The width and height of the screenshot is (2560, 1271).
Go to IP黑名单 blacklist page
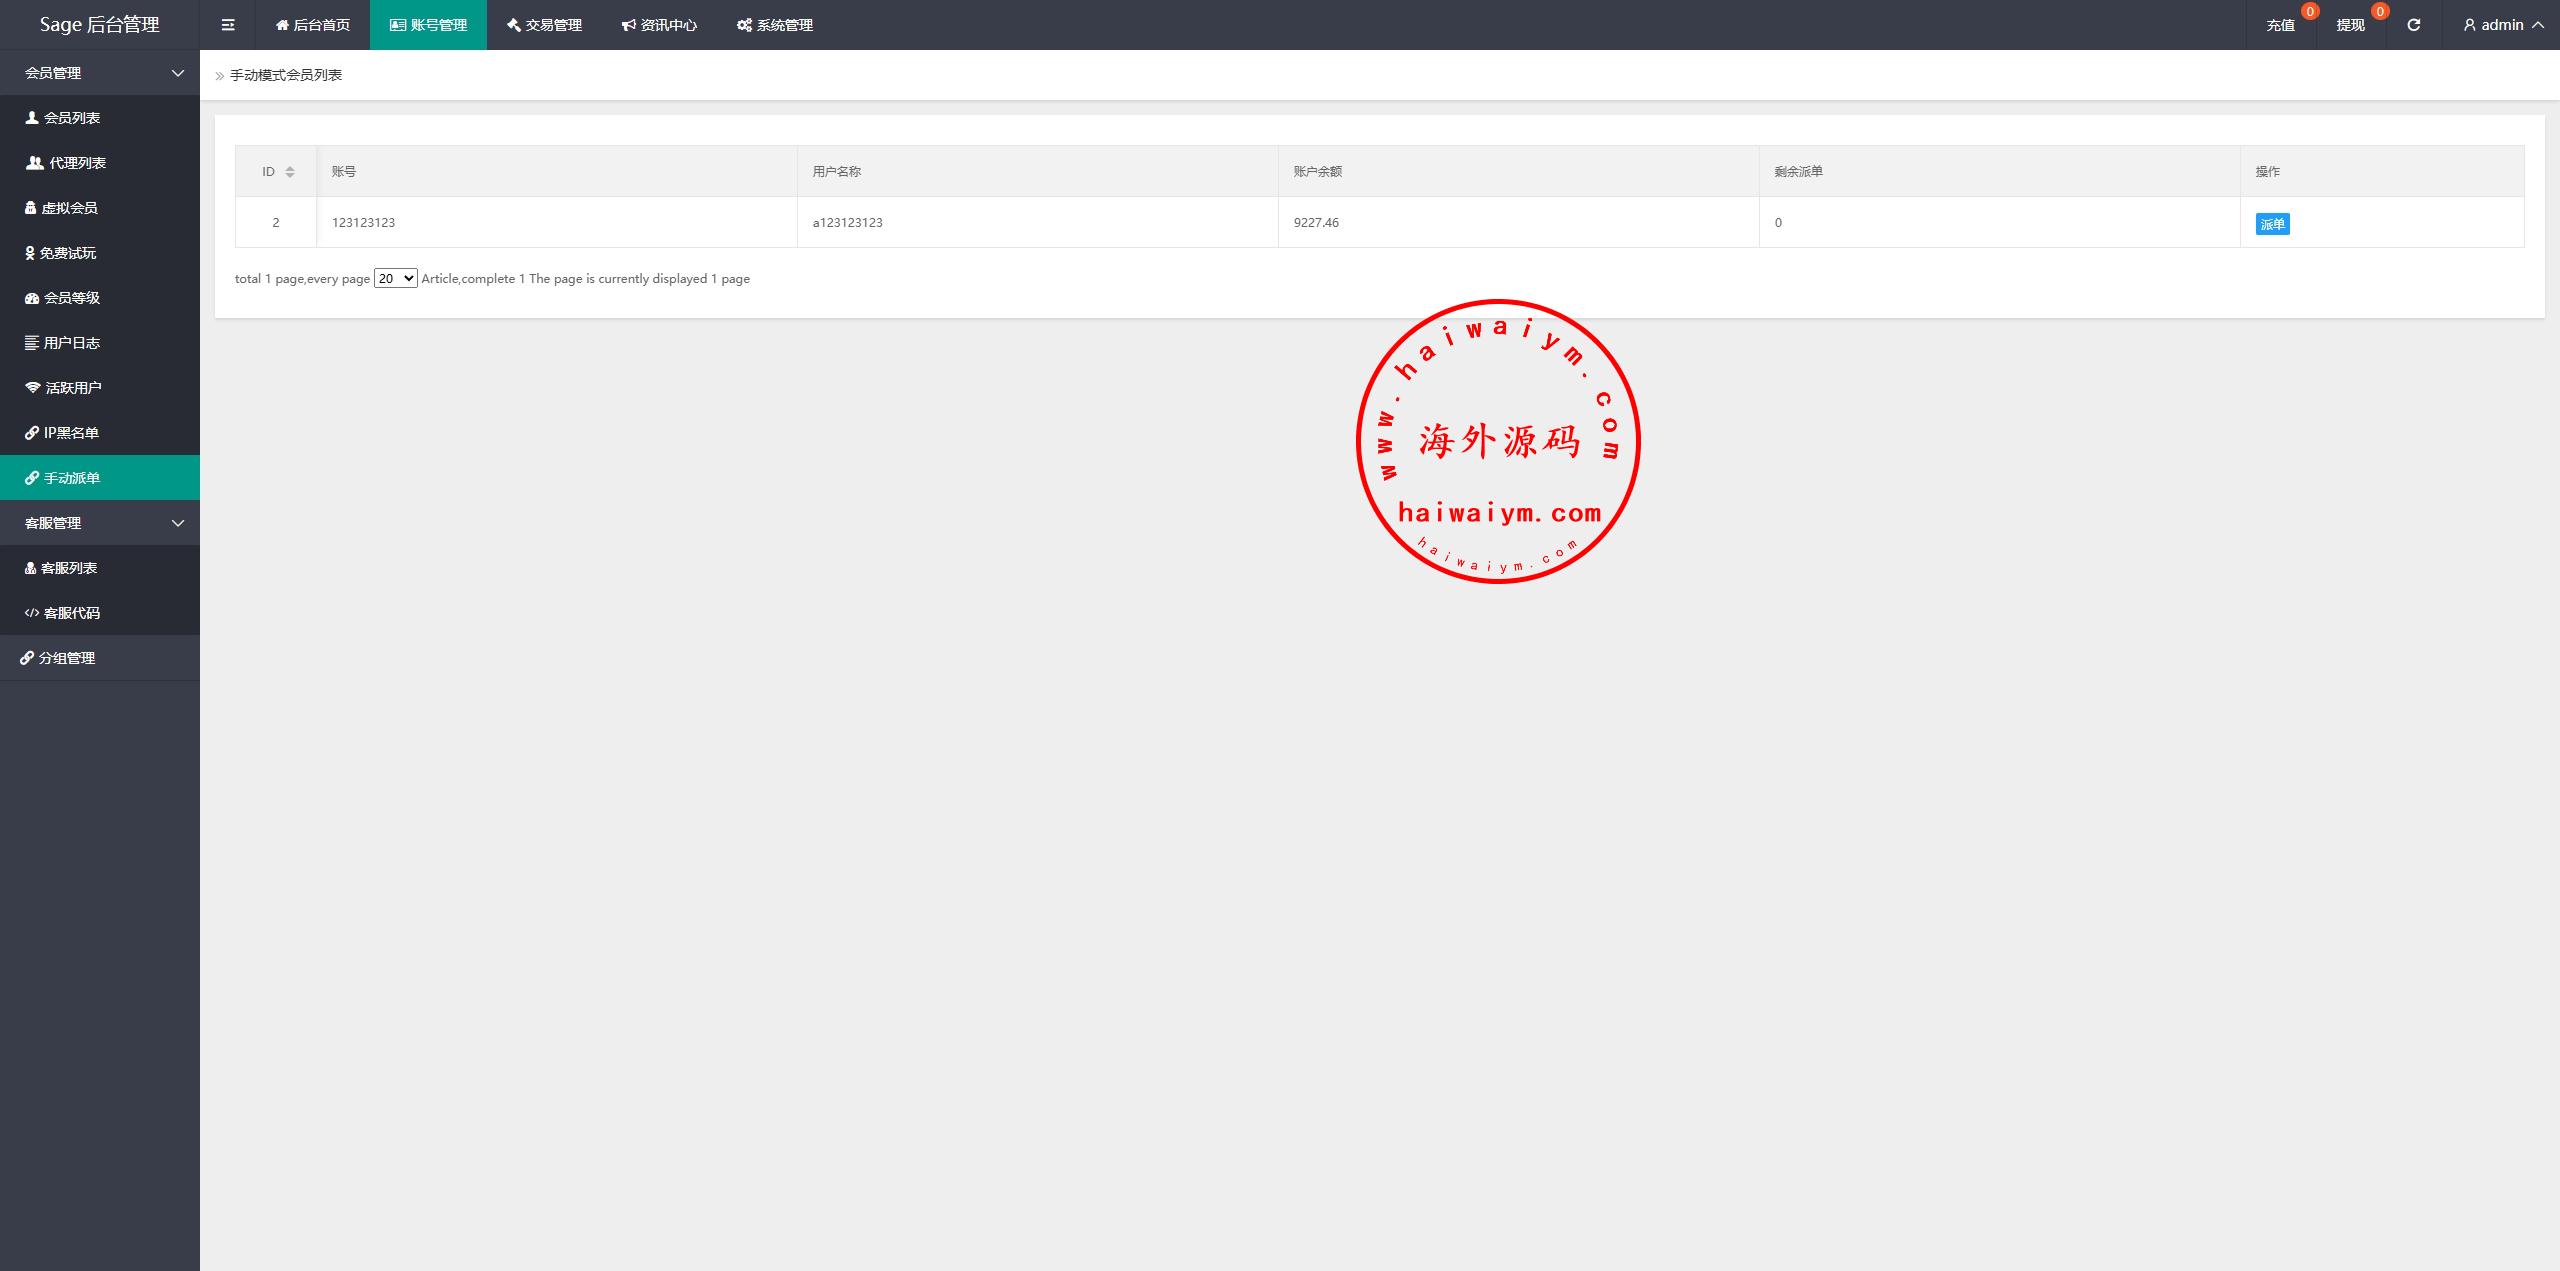[70, 433]
